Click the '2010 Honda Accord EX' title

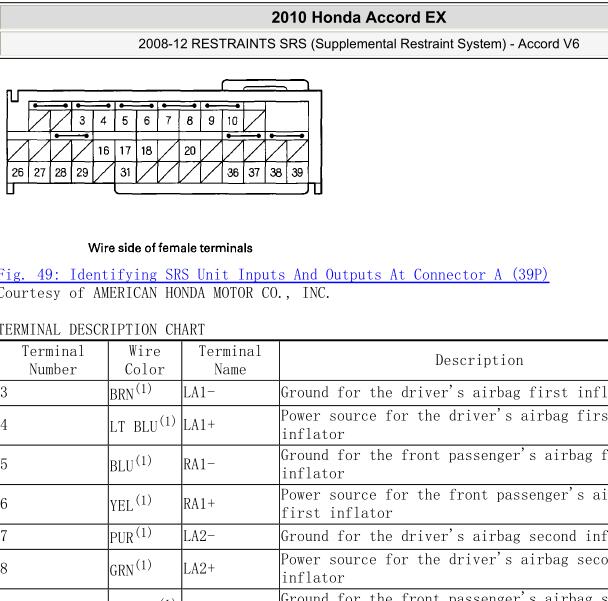click(x=359, y=17)
